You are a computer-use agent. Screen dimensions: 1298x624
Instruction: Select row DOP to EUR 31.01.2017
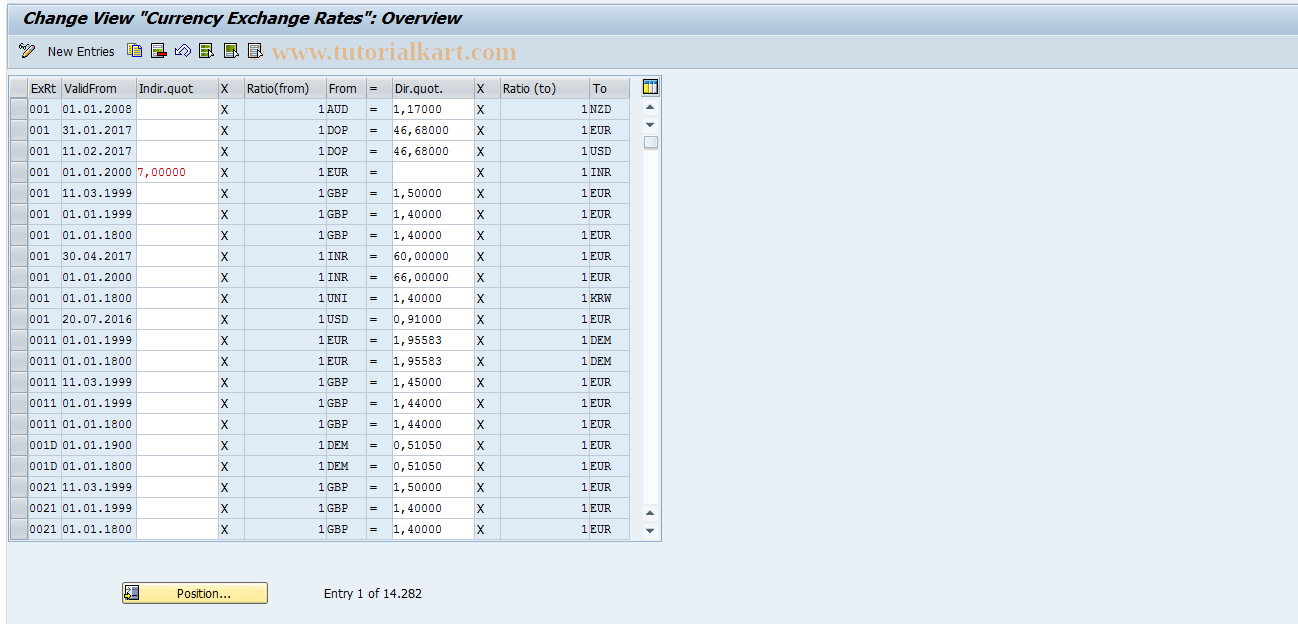pyautogui.click(x=19, y=130)
